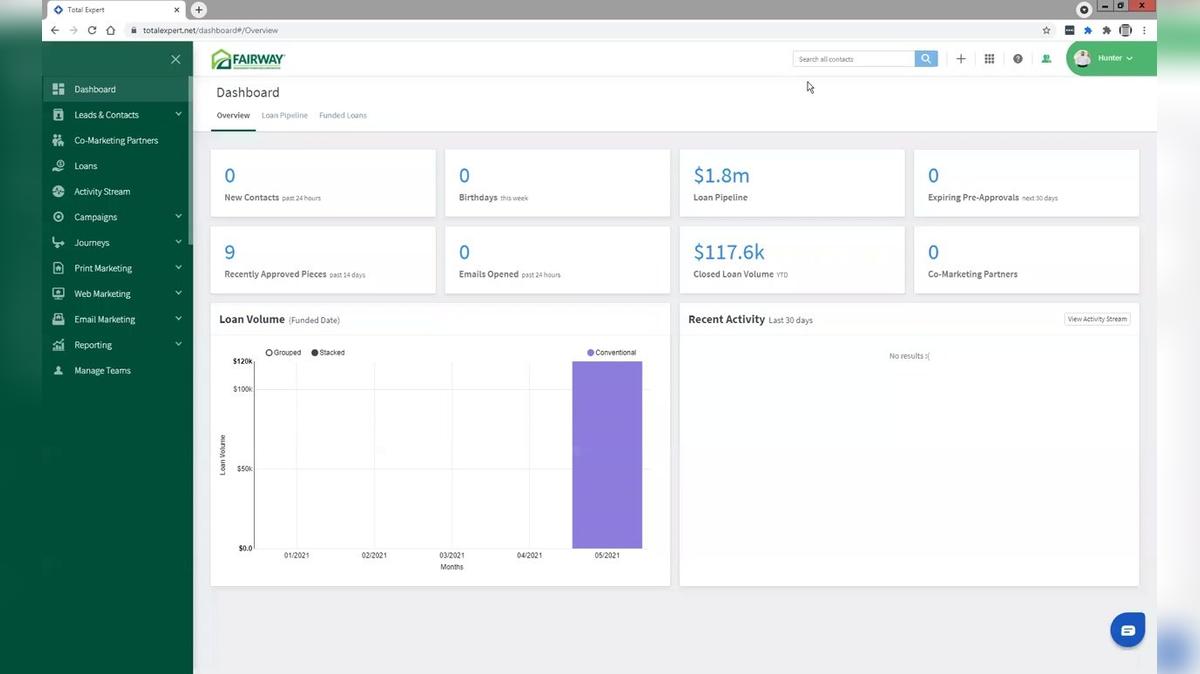This screenshot has width=1200, height=674.
Task: Select the Grouped chart option
Action: tap(283, 353)
